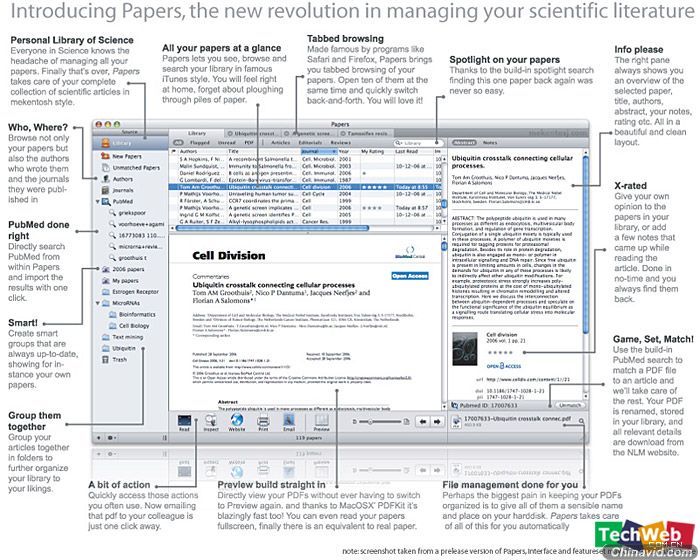Select the PubMed source in sidebar
The image size is (700, 560).
(118, 201)
